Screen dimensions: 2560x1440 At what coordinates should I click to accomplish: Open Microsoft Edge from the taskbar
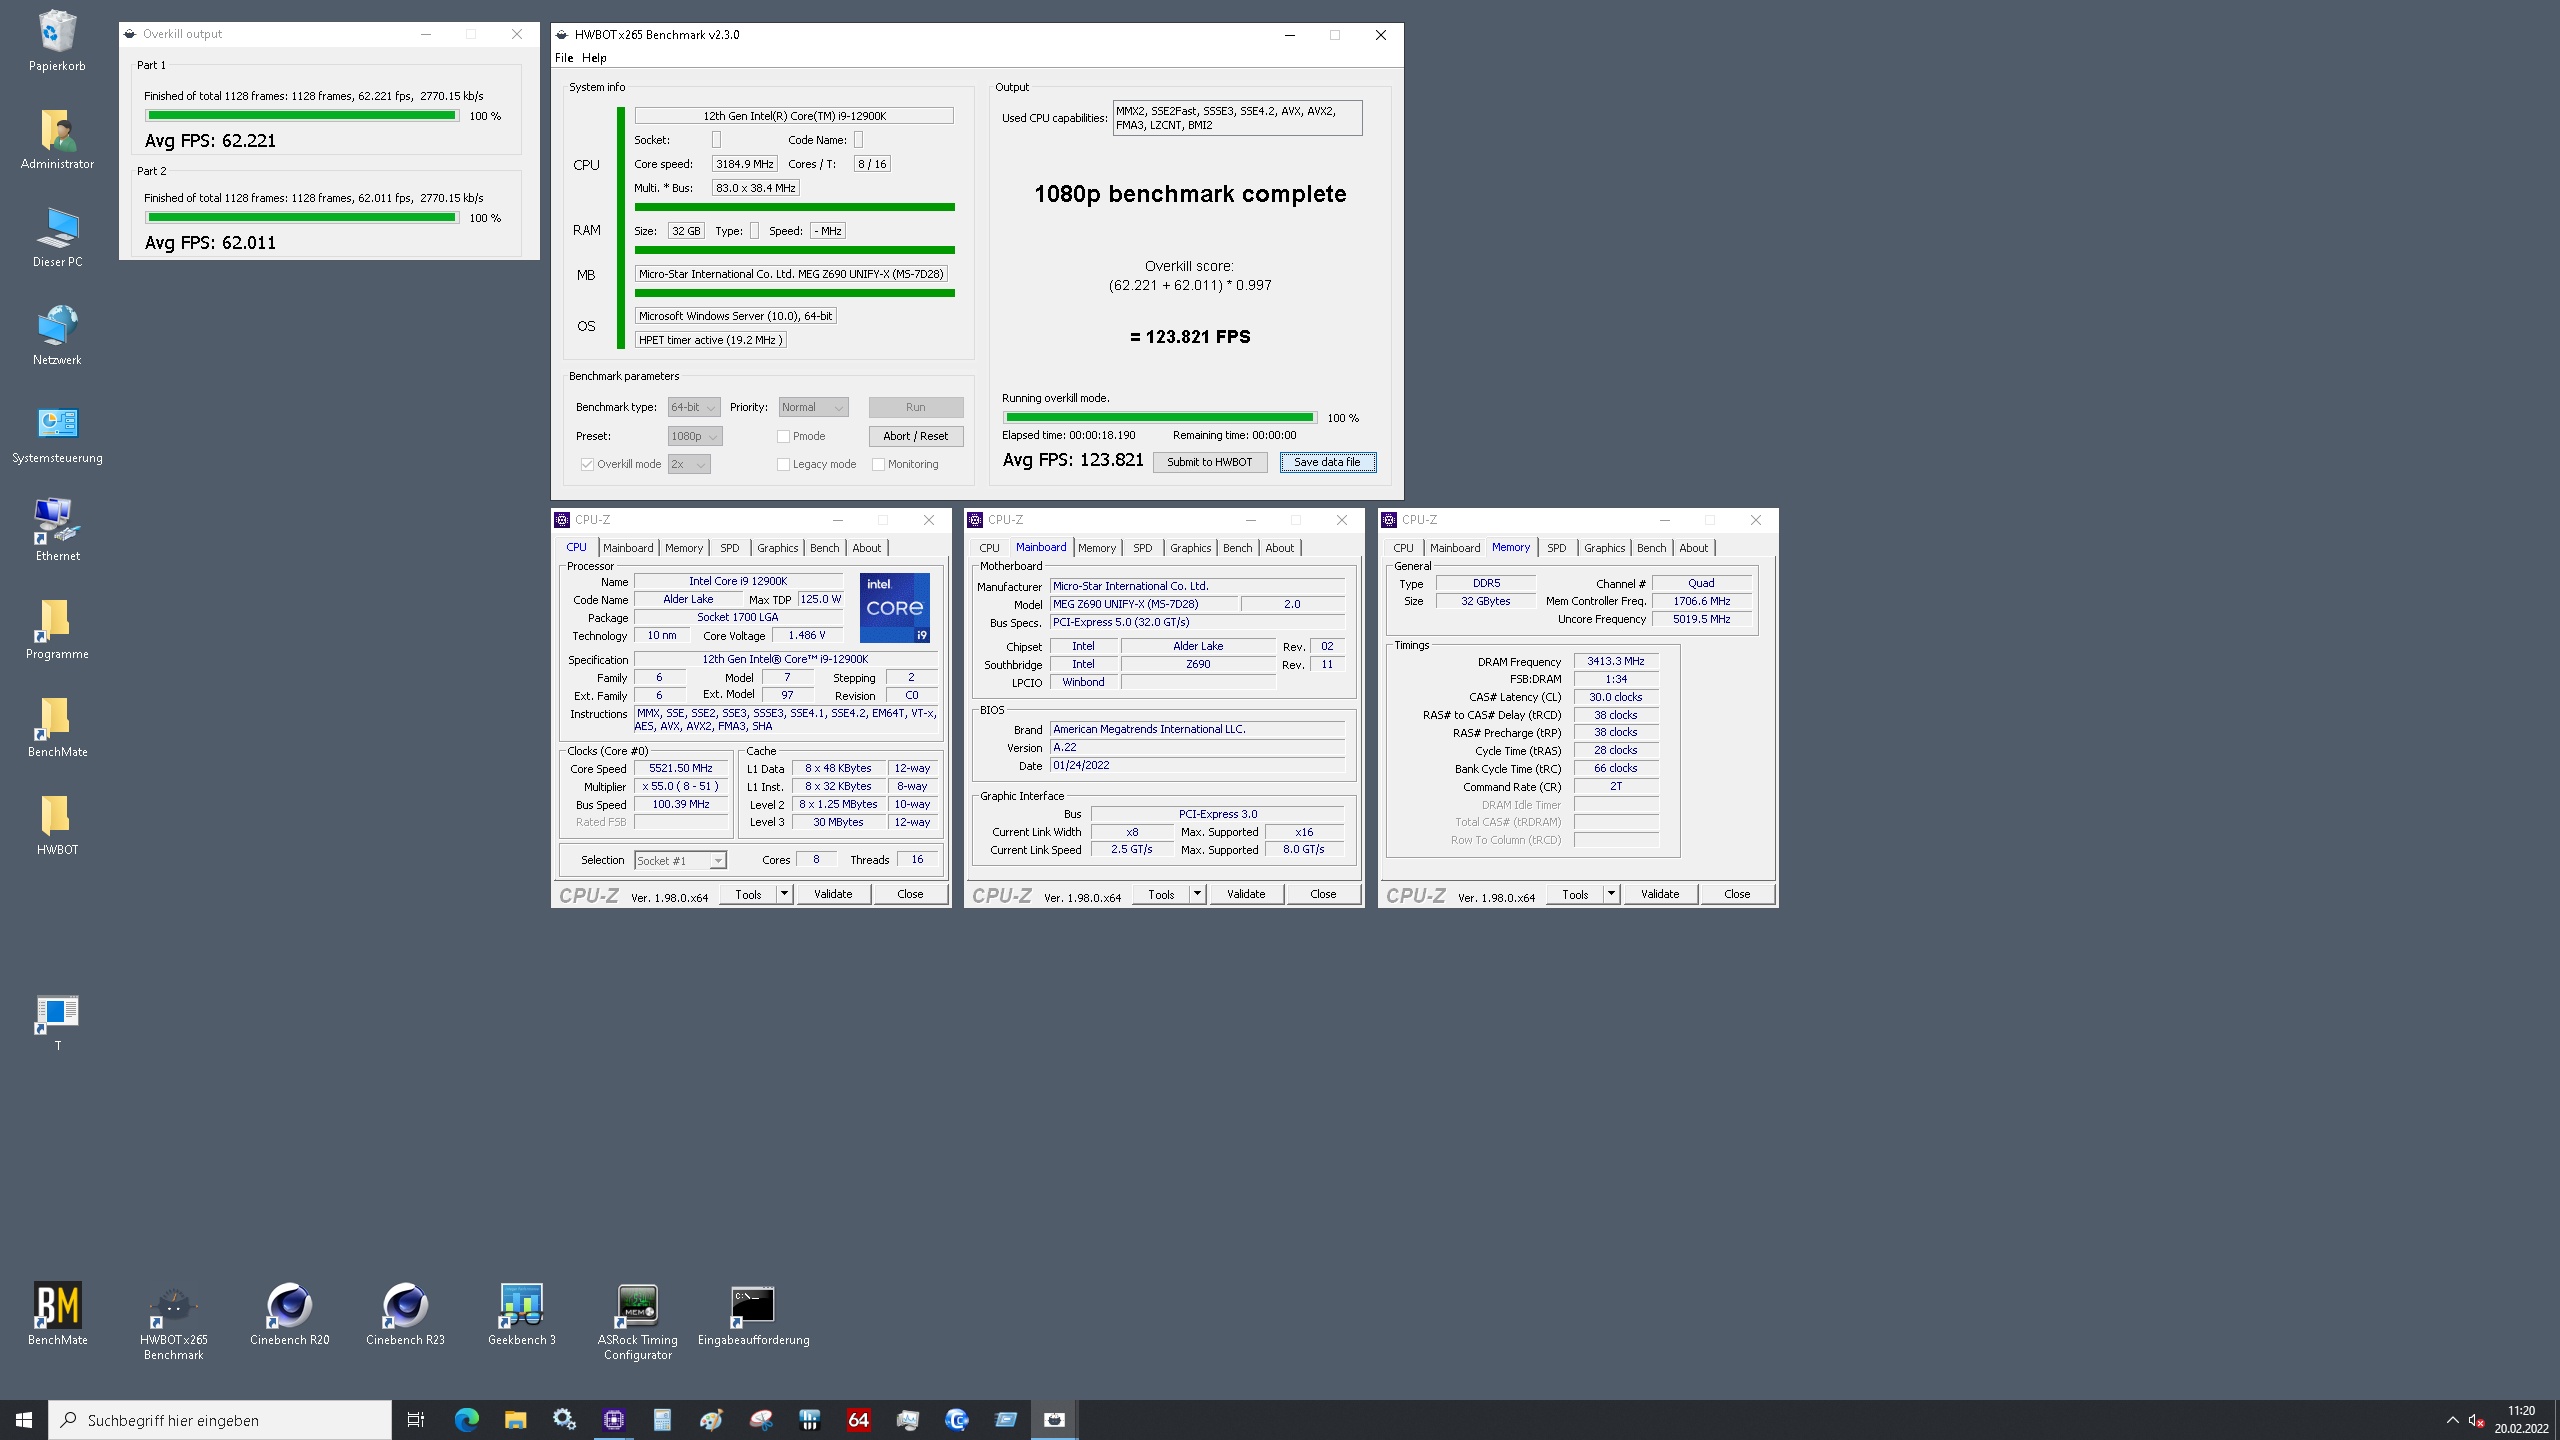[466, 1419]
